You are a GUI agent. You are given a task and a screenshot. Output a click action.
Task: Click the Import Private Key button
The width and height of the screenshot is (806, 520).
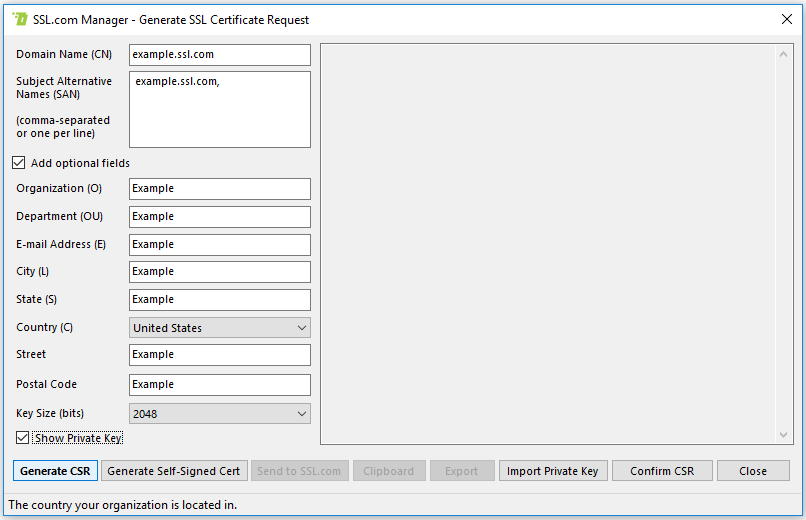point(552,471)
